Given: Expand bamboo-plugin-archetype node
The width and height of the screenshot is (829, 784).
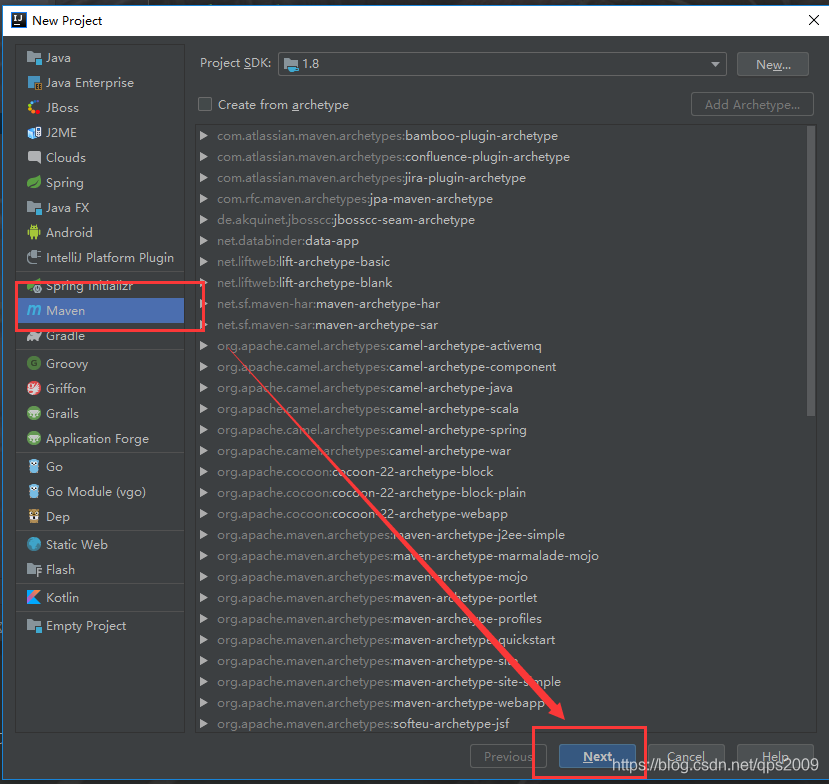Looking at the screenshot, I should pyautogui.click(x=204, y=136).
